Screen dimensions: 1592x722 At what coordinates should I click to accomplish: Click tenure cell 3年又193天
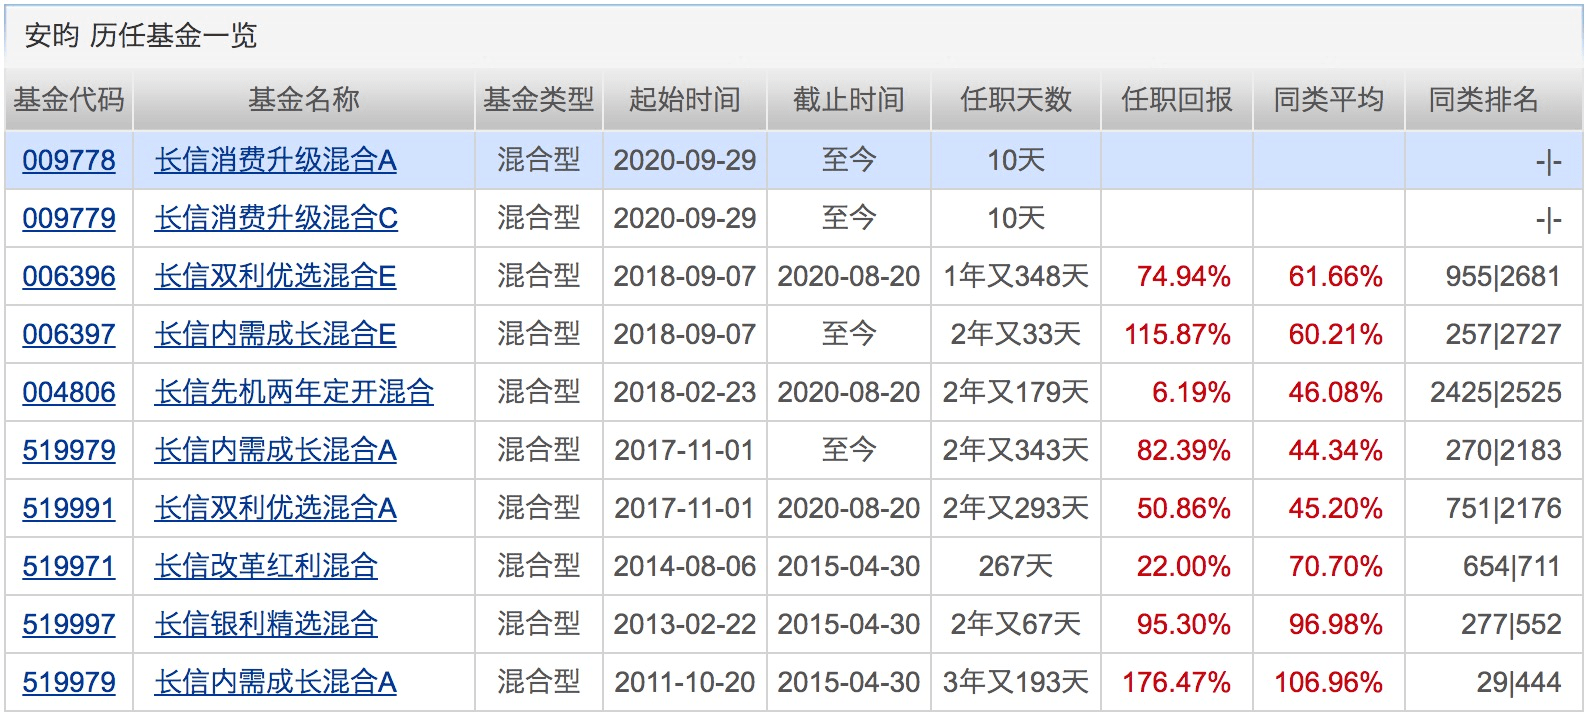point(1016,682)
